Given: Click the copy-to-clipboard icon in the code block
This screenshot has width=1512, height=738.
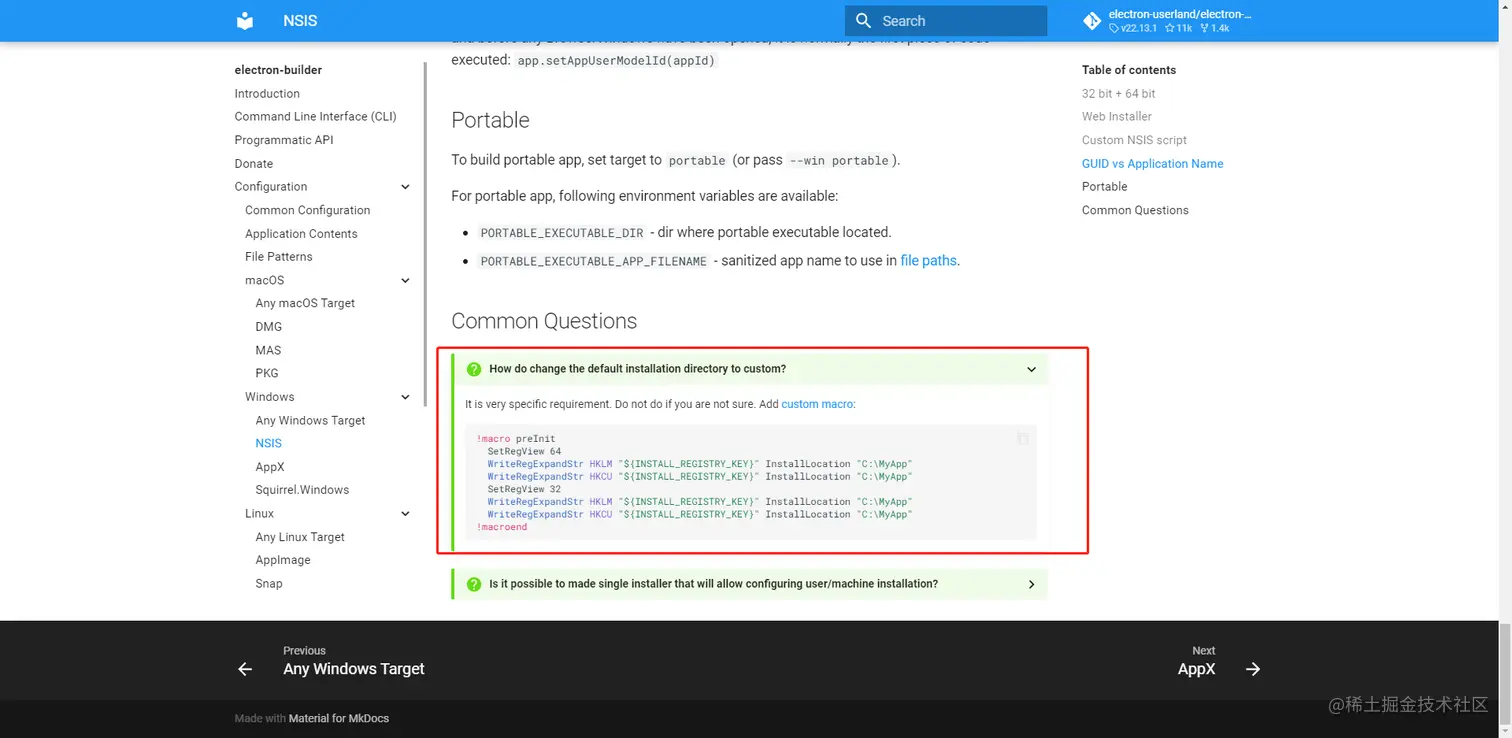Looking at the screenshot, I should 1022,439.
